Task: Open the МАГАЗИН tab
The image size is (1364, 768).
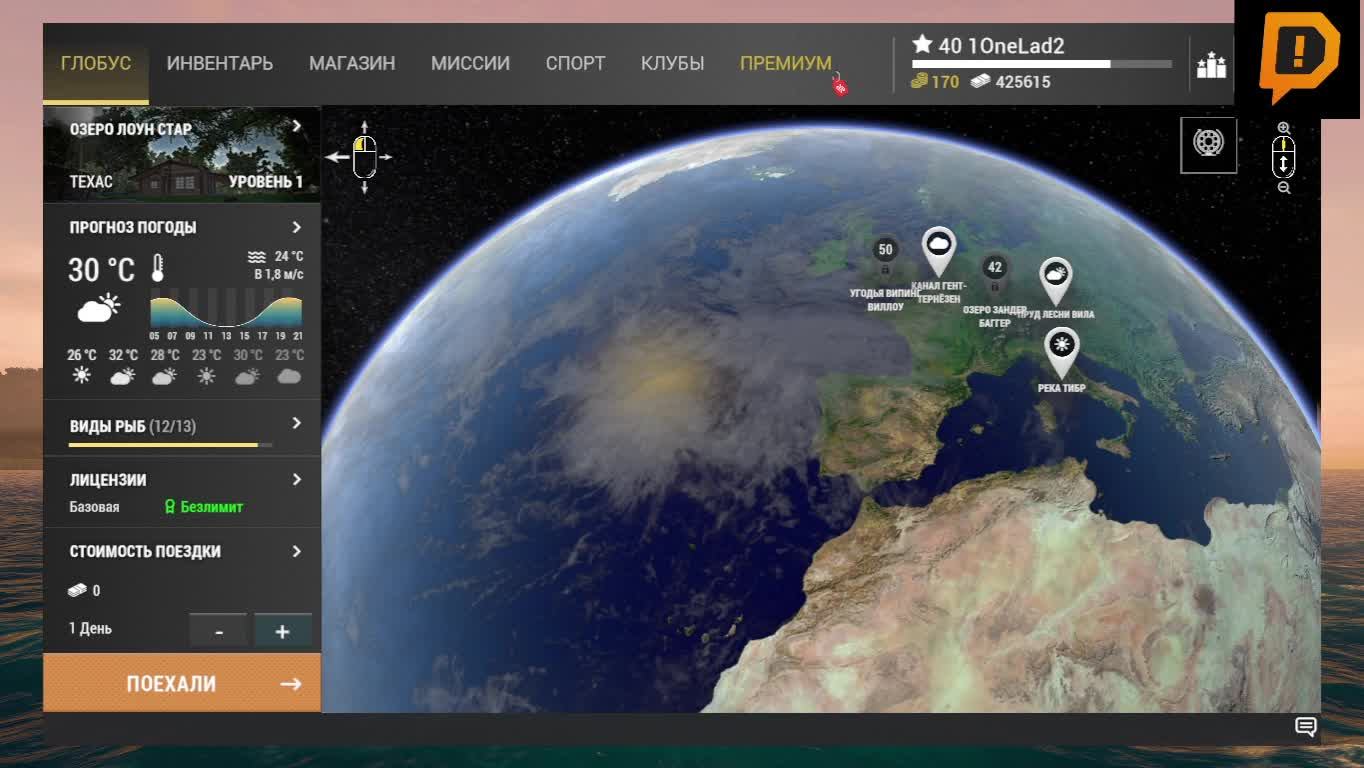Action: pyautogui.click(x=352, y=64)
